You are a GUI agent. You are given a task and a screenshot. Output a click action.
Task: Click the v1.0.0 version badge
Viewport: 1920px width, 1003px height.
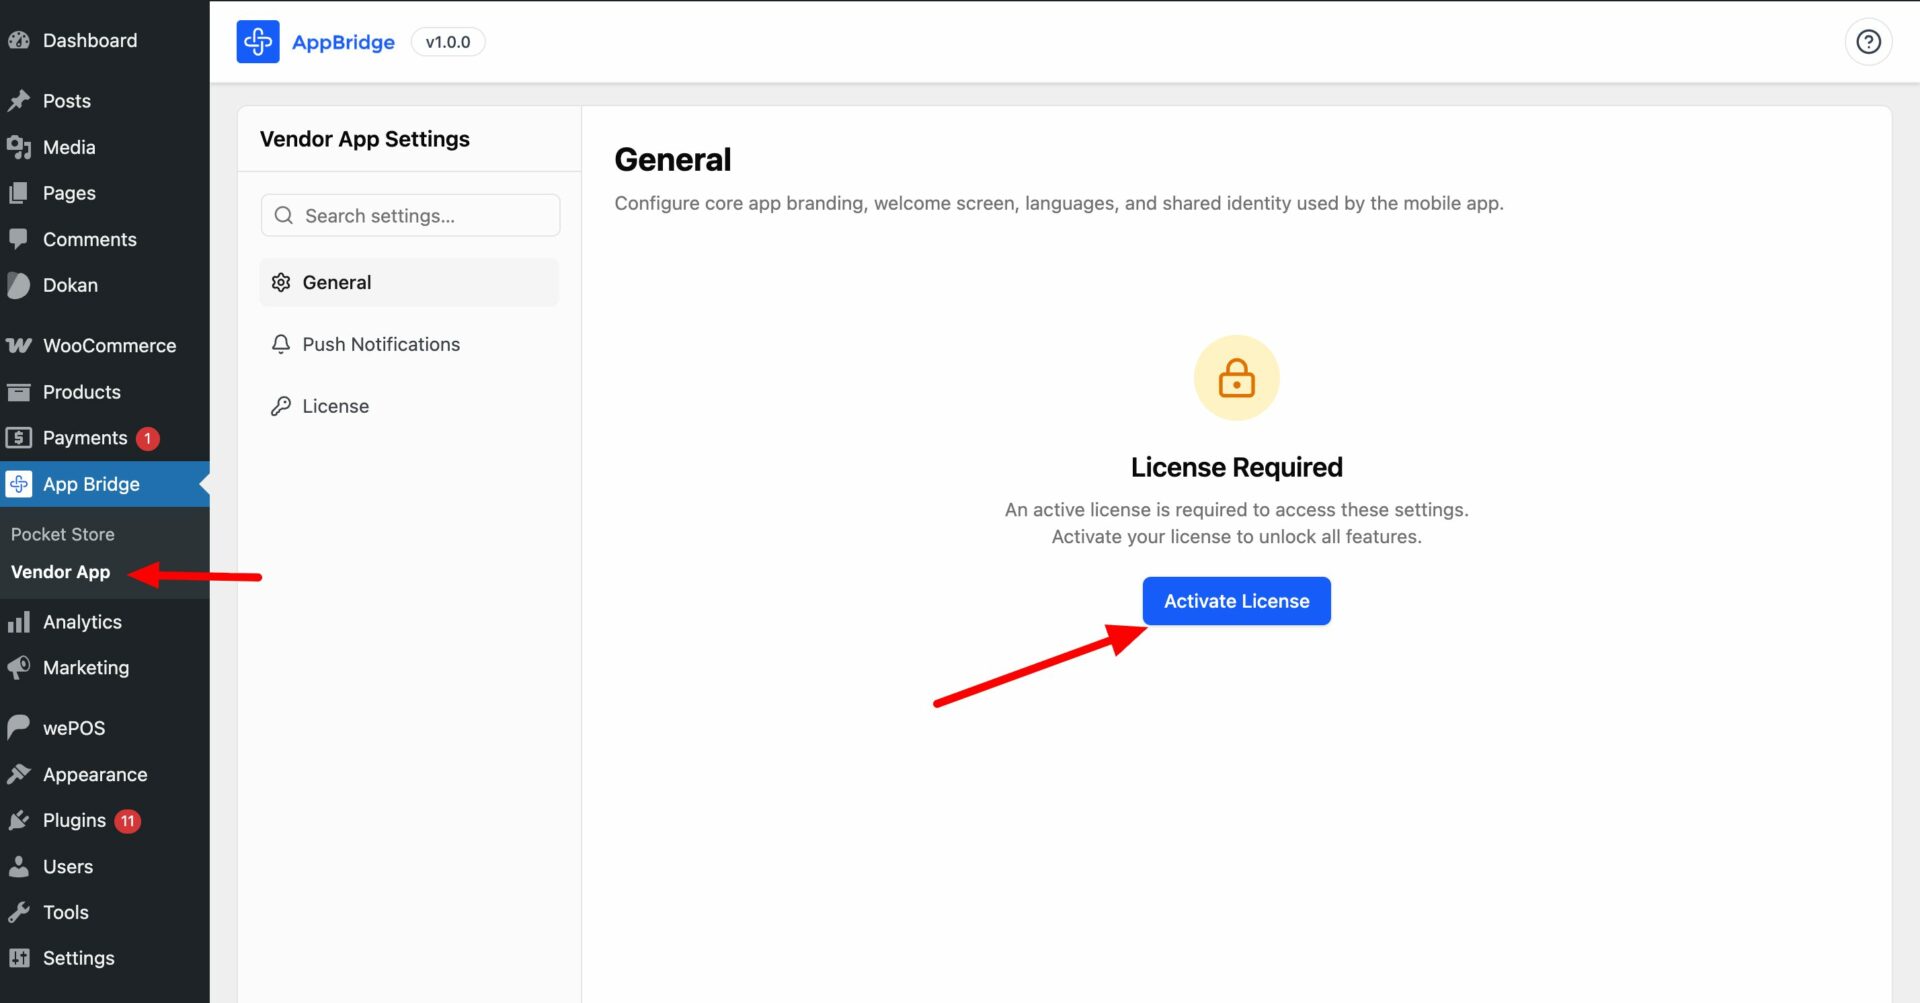(448, 42)
